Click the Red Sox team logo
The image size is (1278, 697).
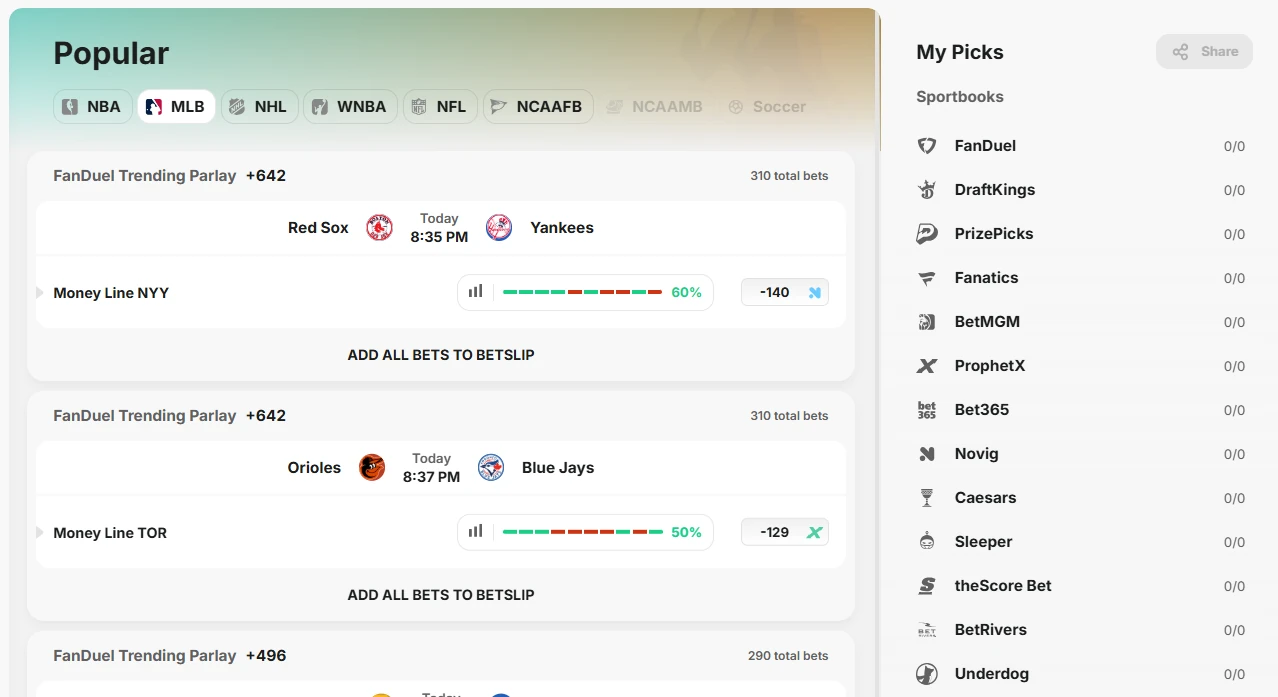coord(379,228)
